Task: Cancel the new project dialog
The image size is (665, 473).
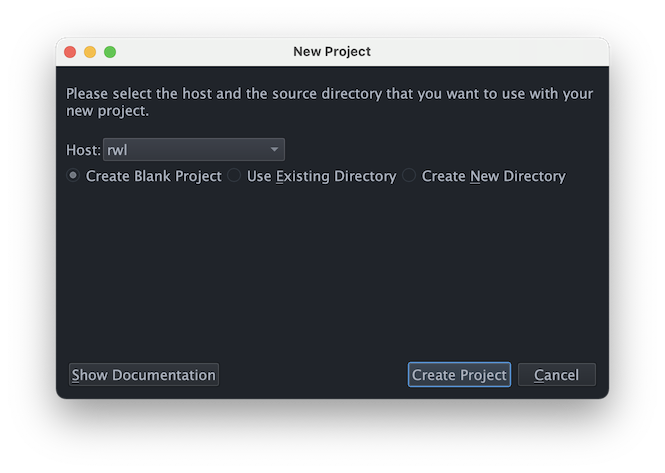Action: (556, 375)
